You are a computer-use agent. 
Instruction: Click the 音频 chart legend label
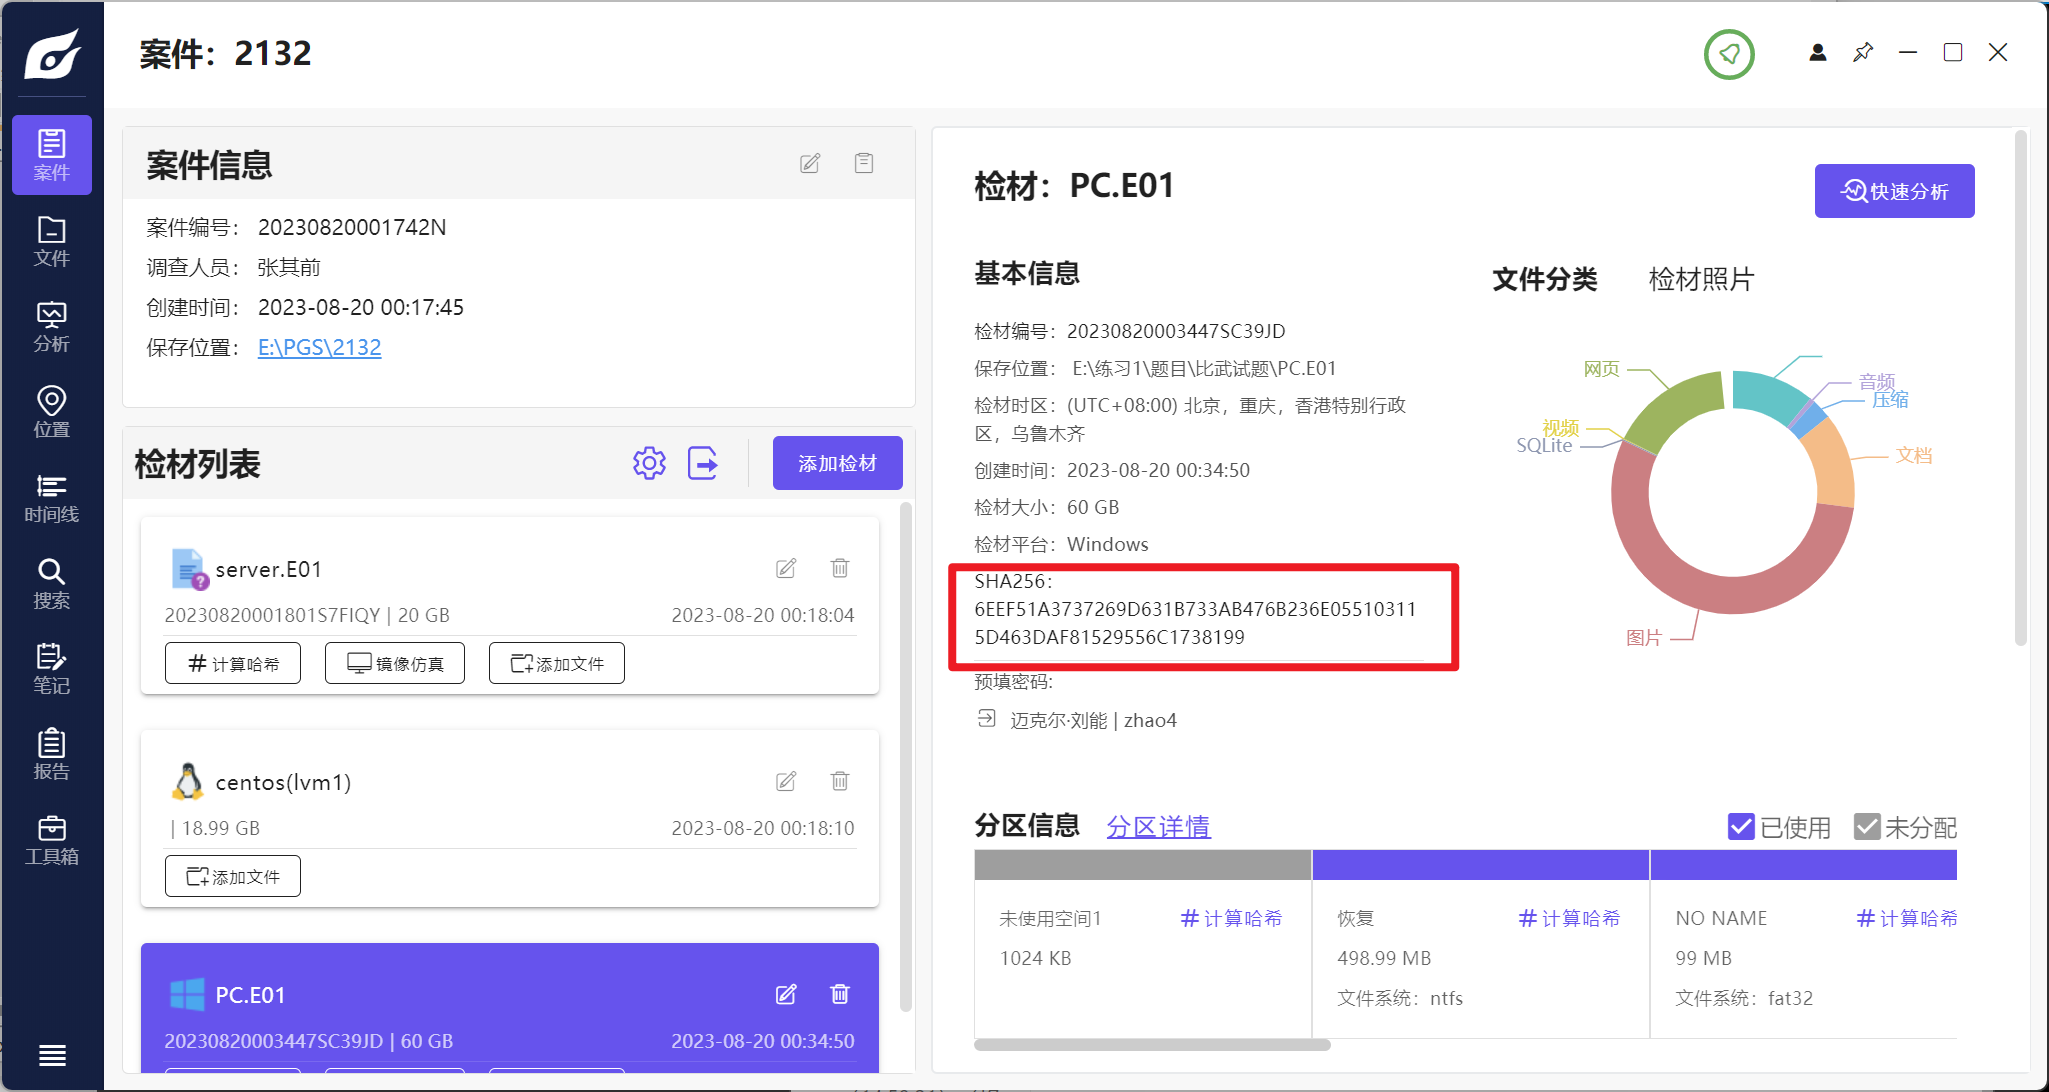(1877, 381)
